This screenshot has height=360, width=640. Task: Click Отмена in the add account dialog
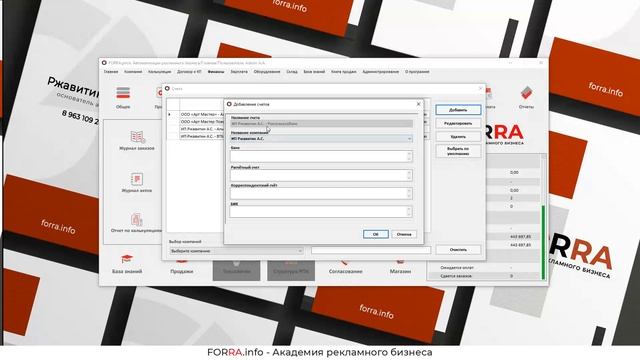click(404, 234)
